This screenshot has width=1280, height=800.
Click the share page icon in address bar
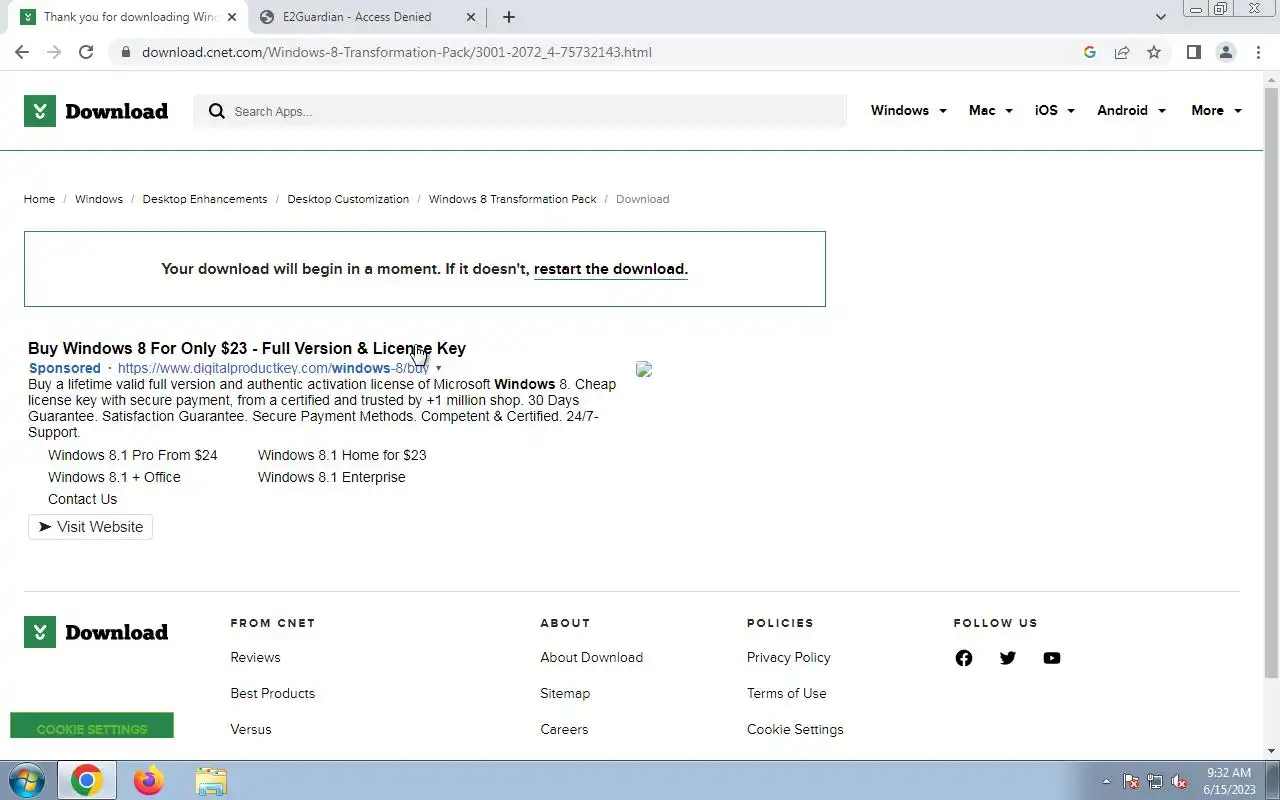(1122, 52)
